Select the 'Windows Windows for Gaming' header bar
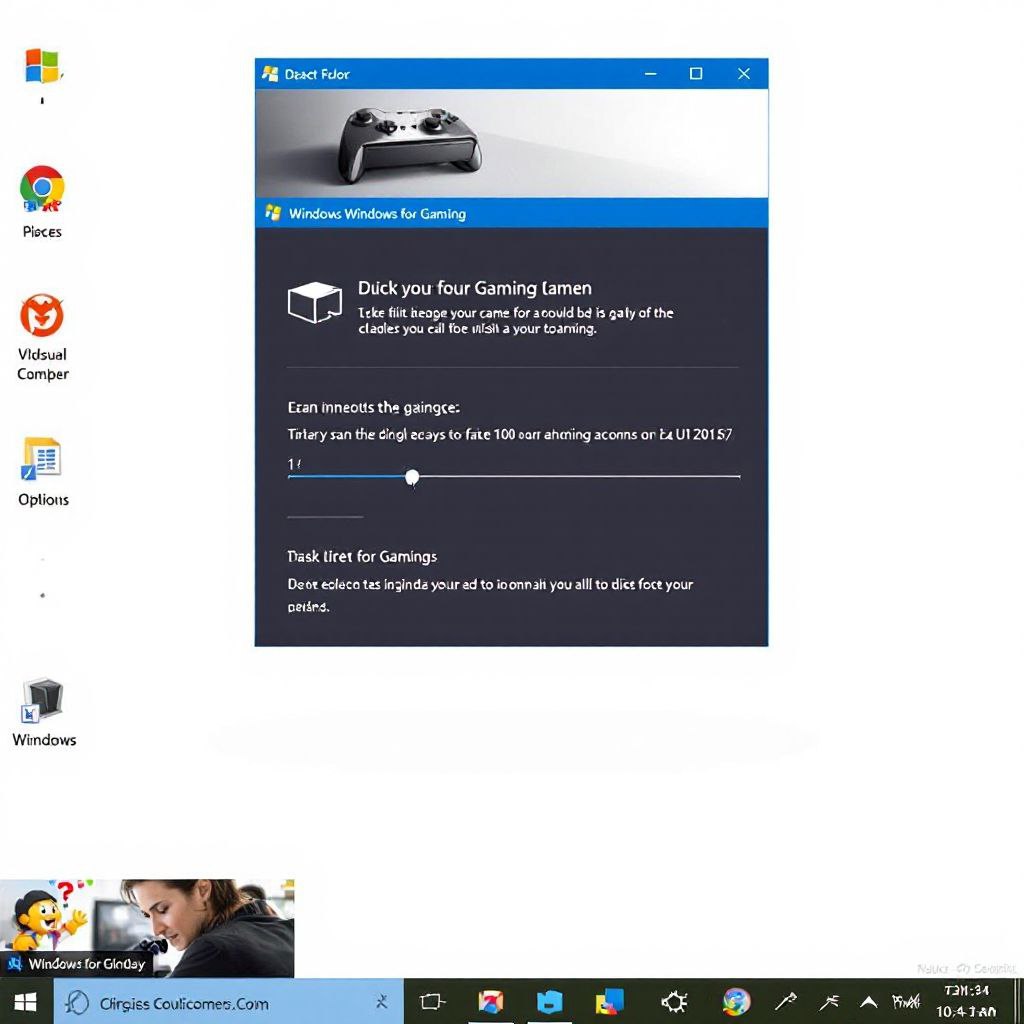 [511, 213]
